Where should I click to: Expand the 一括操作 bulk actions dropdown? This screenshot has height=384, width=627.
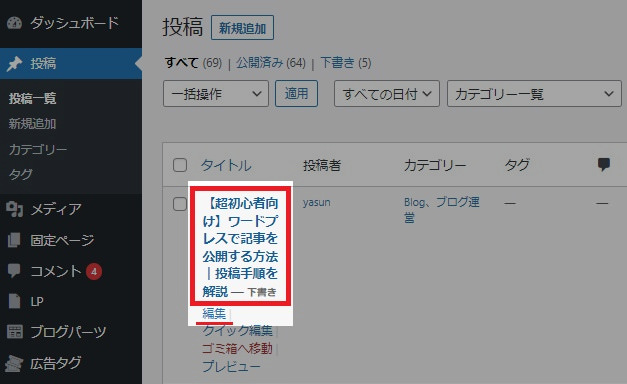click(x=216, y=94)
